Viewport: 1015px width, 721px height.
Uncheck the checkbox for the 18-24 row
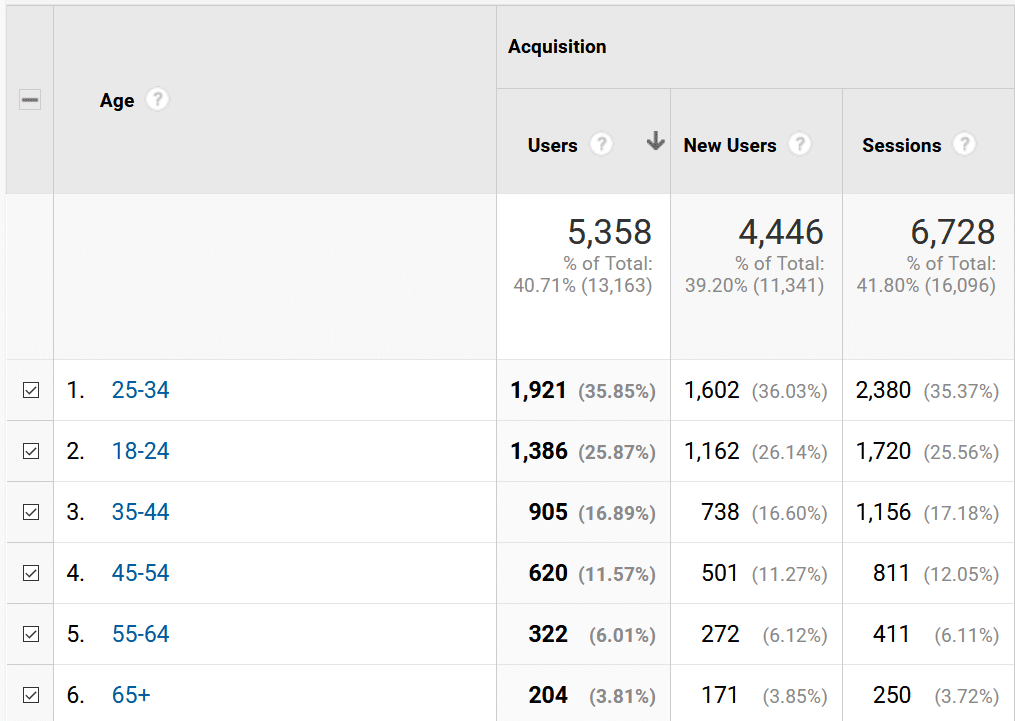(29, 451)
